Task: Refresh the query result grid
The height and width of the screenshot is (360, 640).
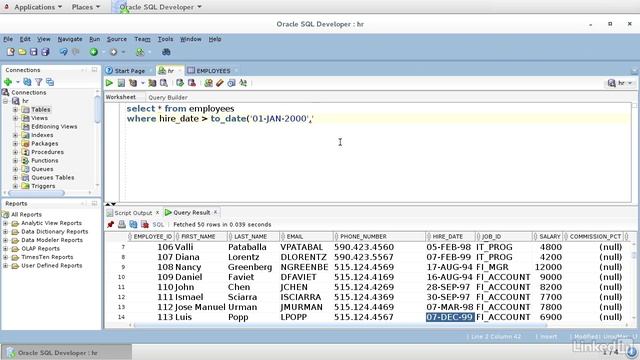Action: [133, 224]
